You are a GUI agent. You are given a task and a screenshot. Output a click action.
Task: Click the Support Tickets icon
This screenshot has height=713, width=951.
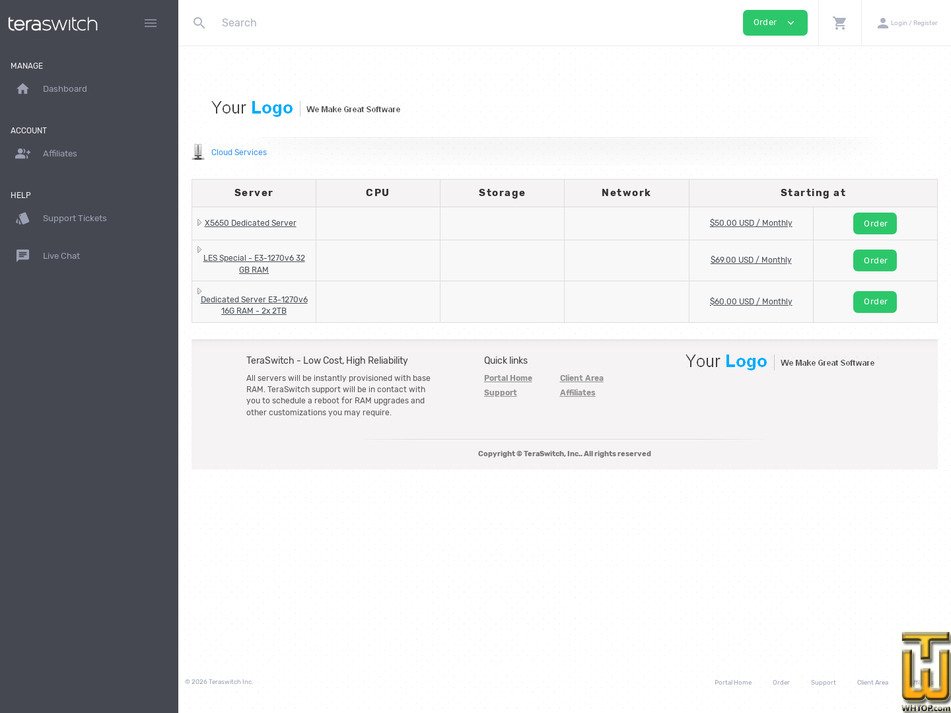(x=23, y=218)
